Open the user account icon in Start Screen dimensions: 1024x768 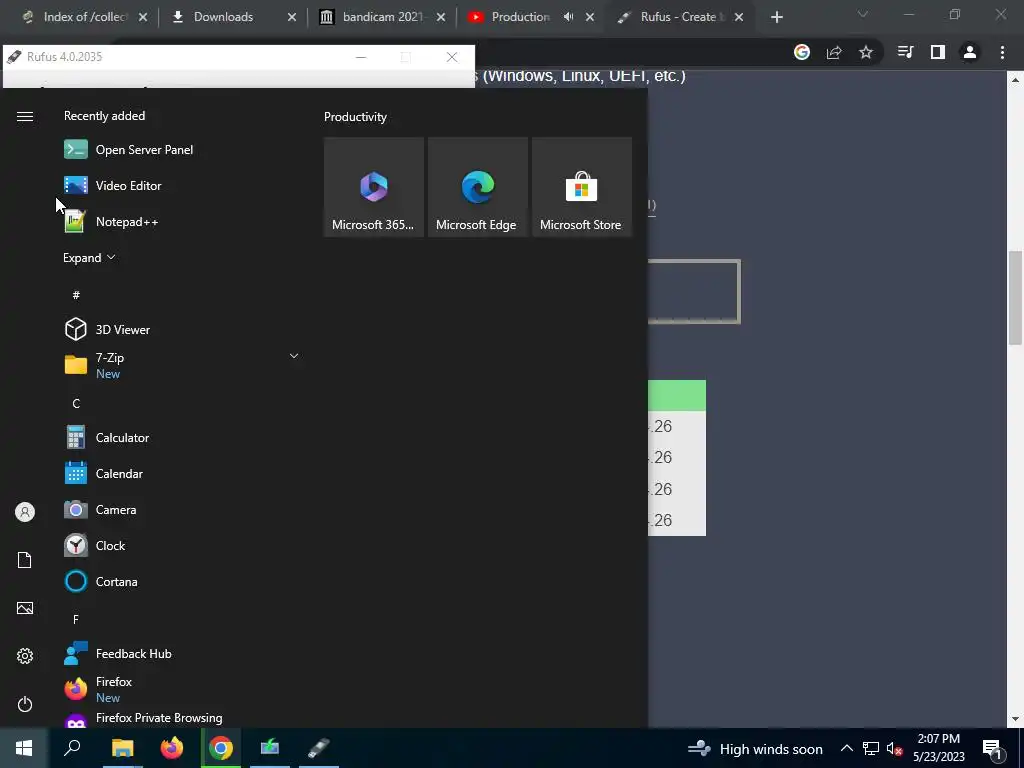click(x=25, y=512)
